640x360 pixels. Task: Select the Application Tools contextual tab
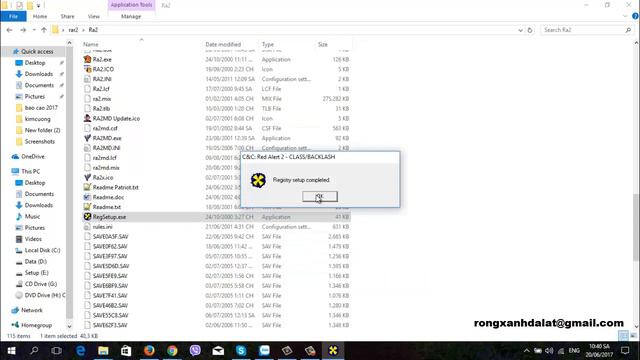(131, 5)
